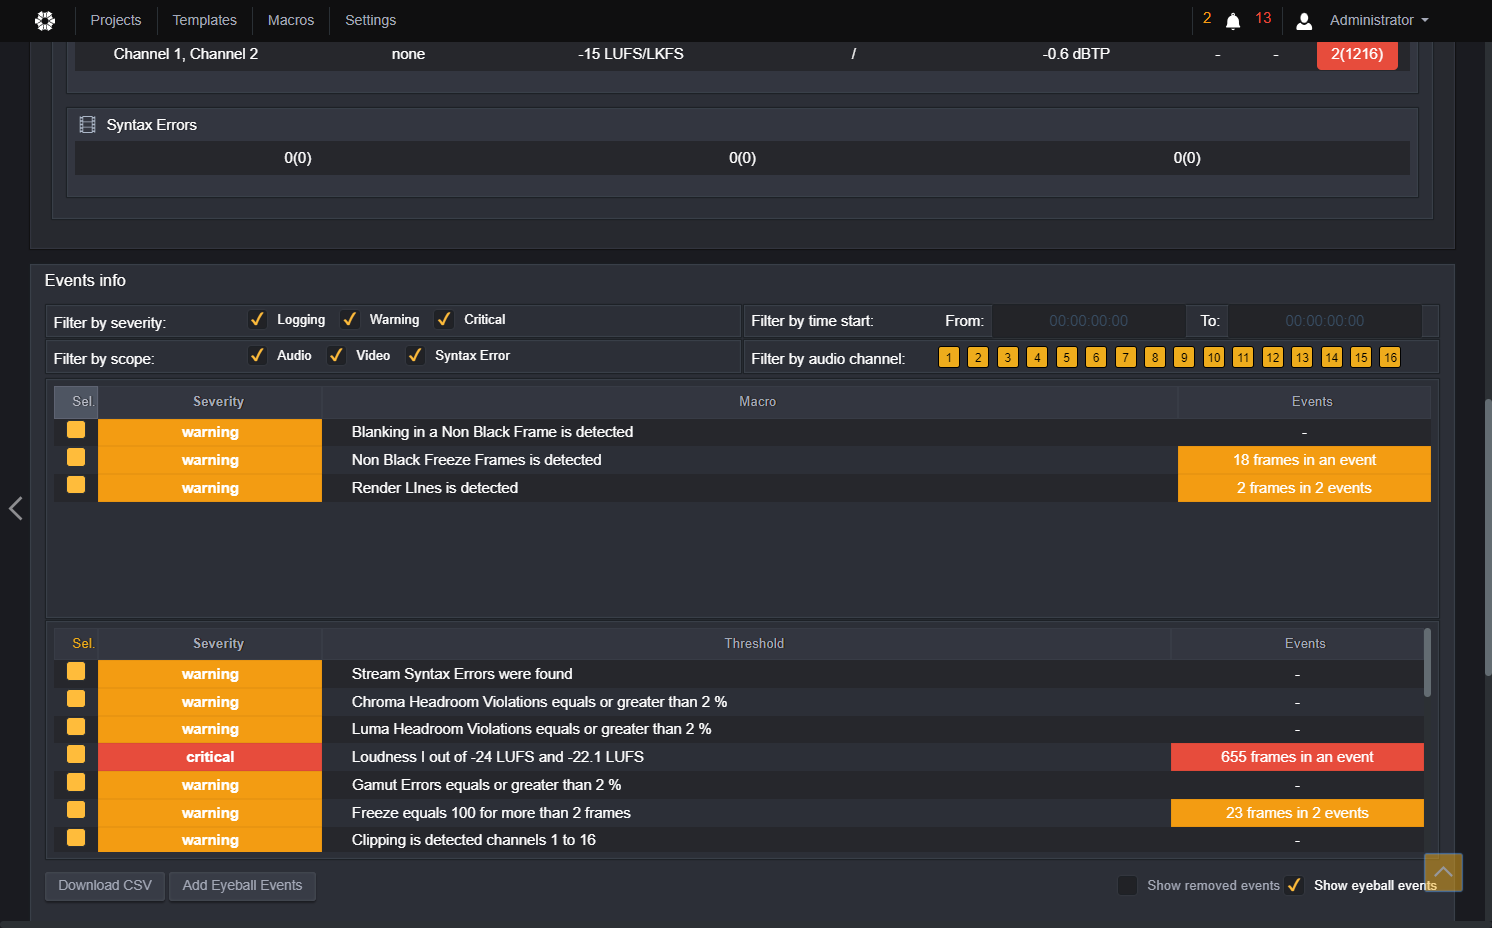Open the Projects menu
The image size is (1492, 928).
pos(116,20)
